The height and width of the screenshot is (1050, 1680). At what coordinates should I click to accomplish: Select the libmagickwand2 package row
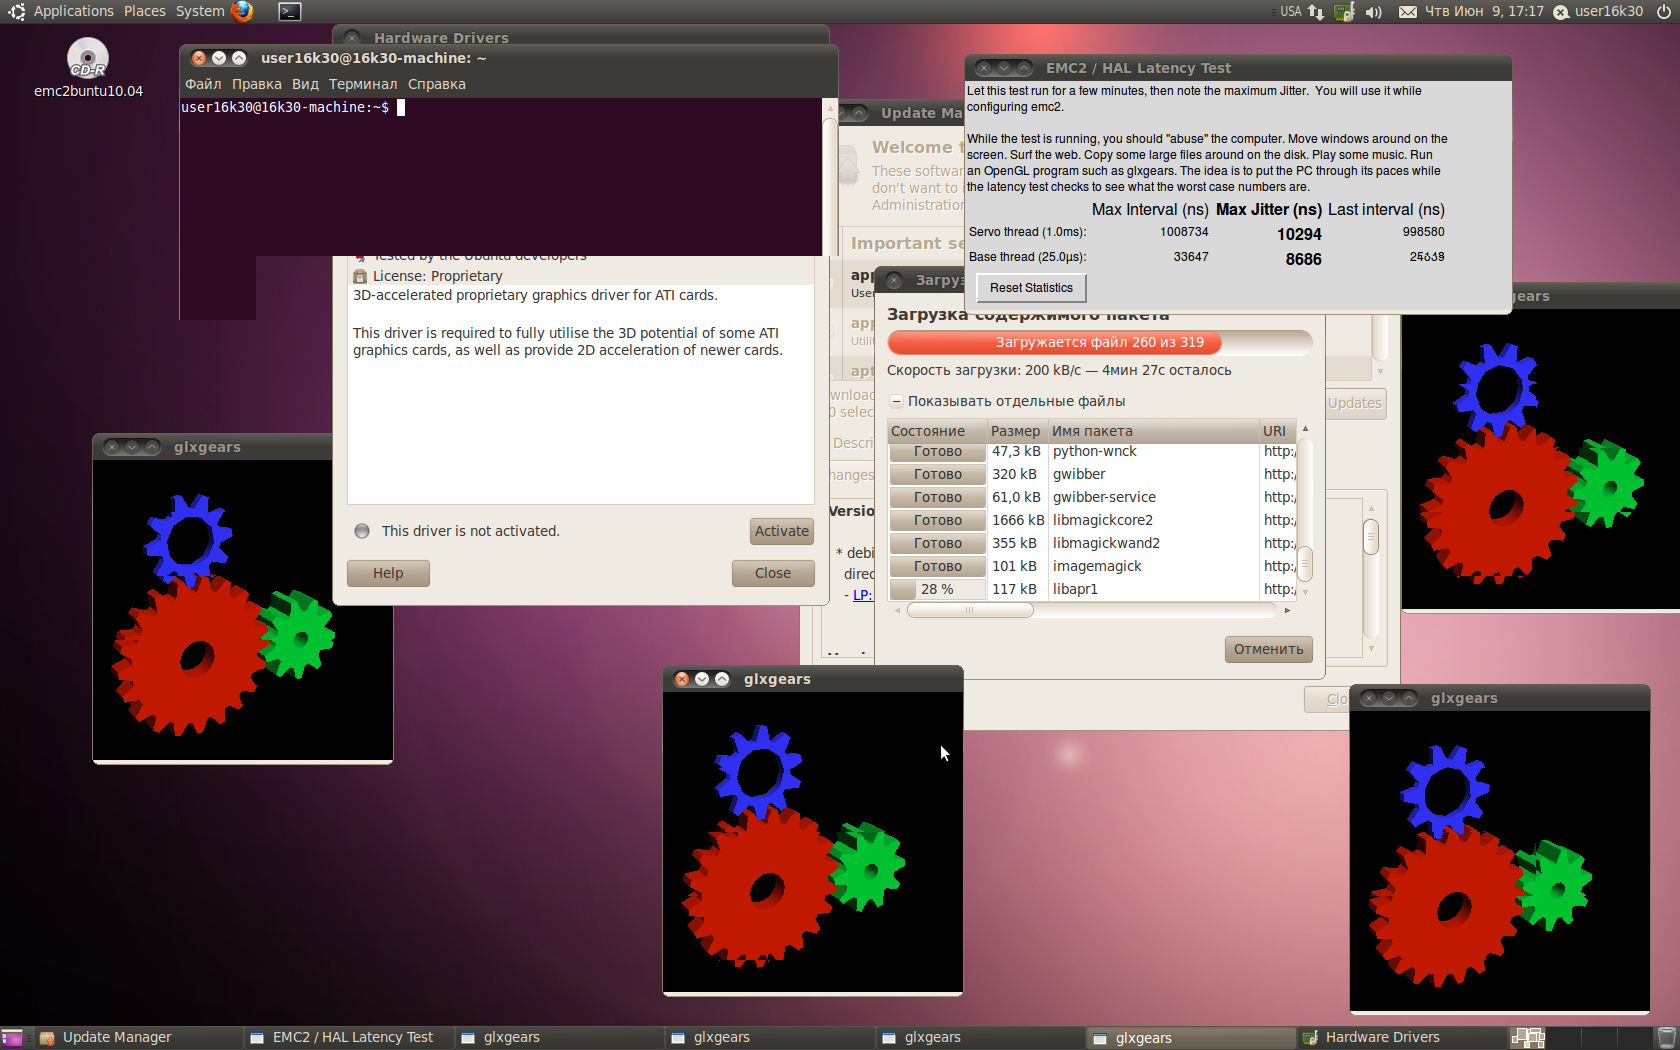click(x=1092, y=543)
